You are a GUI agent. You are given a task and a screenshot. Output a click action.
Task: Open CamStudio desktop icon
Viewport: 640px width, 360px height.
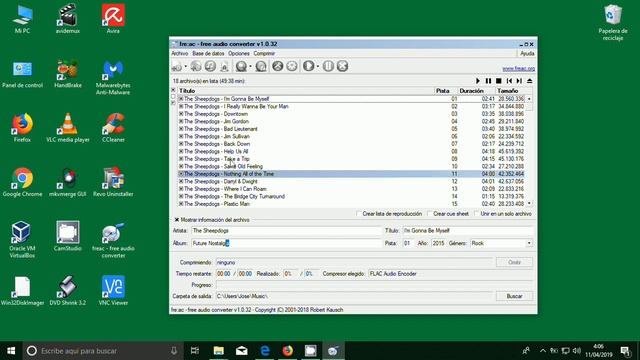68,236
